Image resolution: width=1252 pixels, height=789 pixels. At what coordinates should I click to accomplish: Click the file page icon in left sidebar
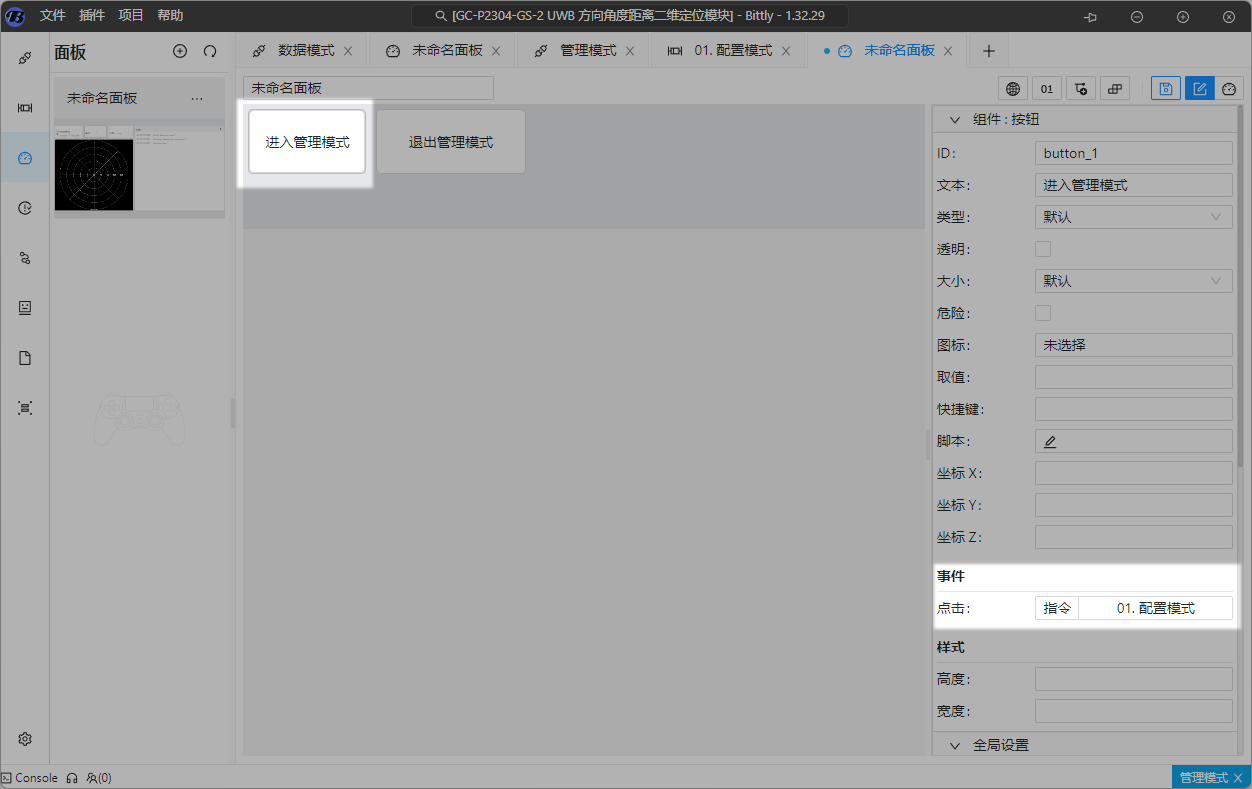[x=25, y=358]
